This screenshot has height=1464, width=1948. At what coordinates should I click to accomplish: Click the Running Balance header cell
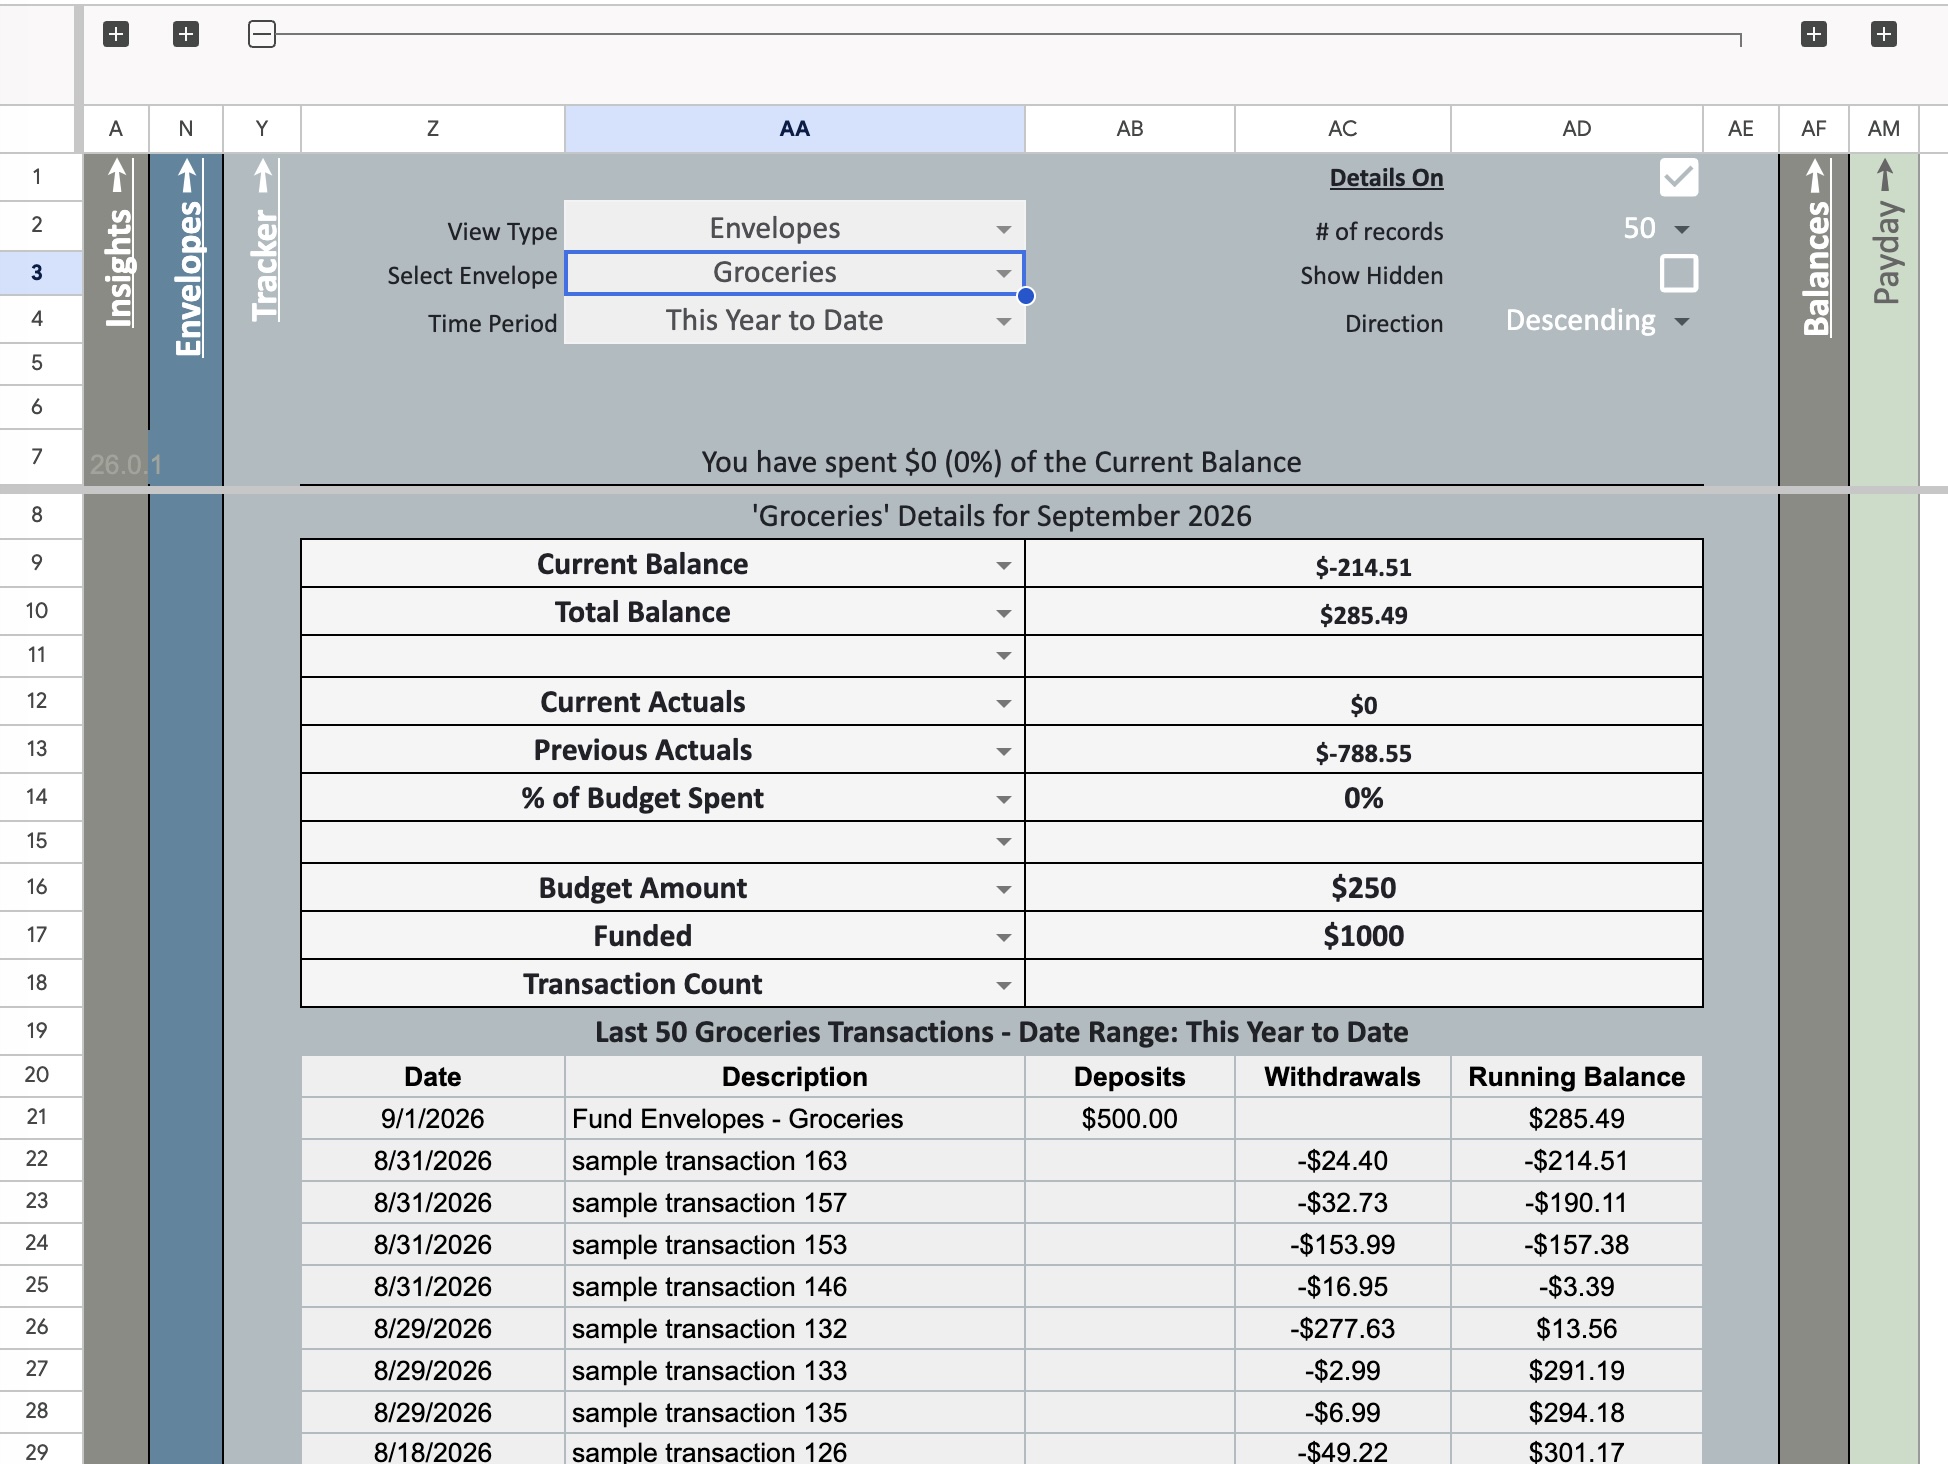(1577, 1077)
